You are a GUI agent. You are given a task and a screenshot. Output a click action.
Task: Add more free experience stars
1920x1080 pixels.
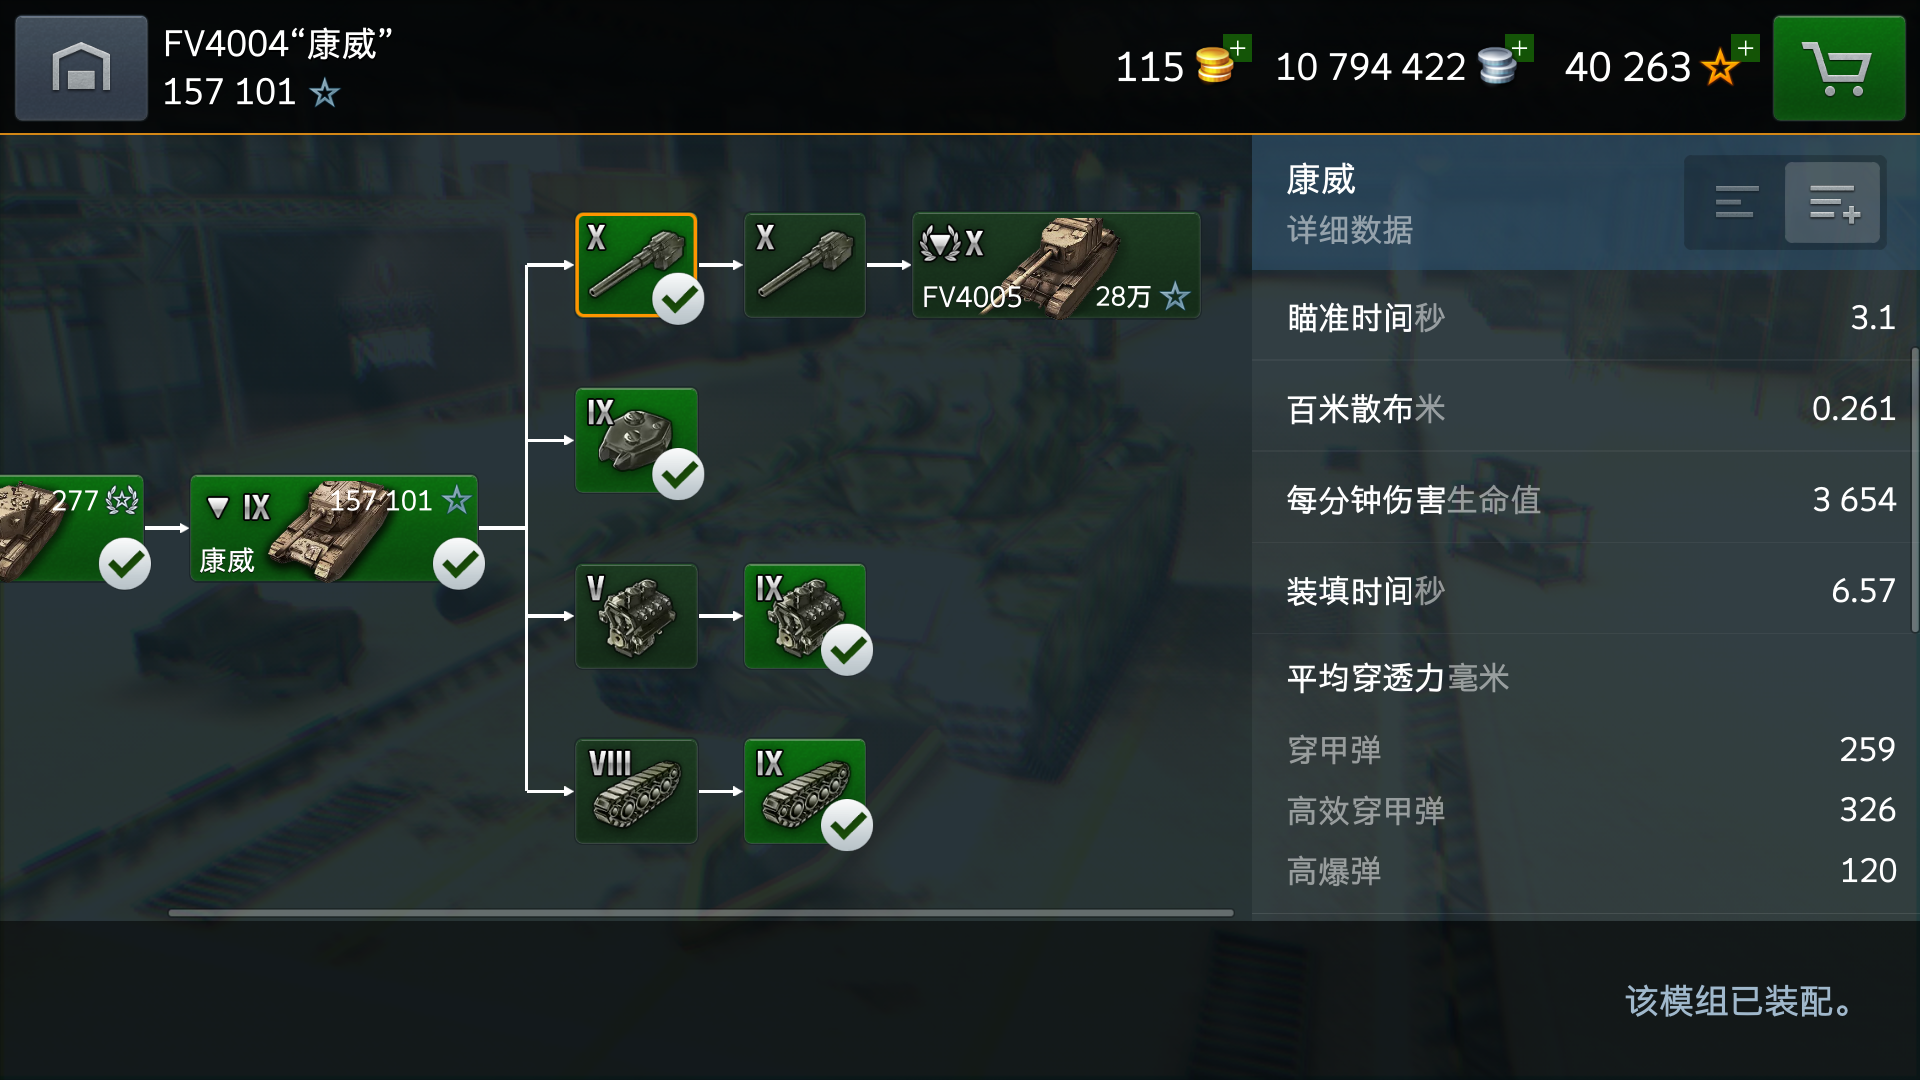pyautogui.click(x=1746, y=47)
